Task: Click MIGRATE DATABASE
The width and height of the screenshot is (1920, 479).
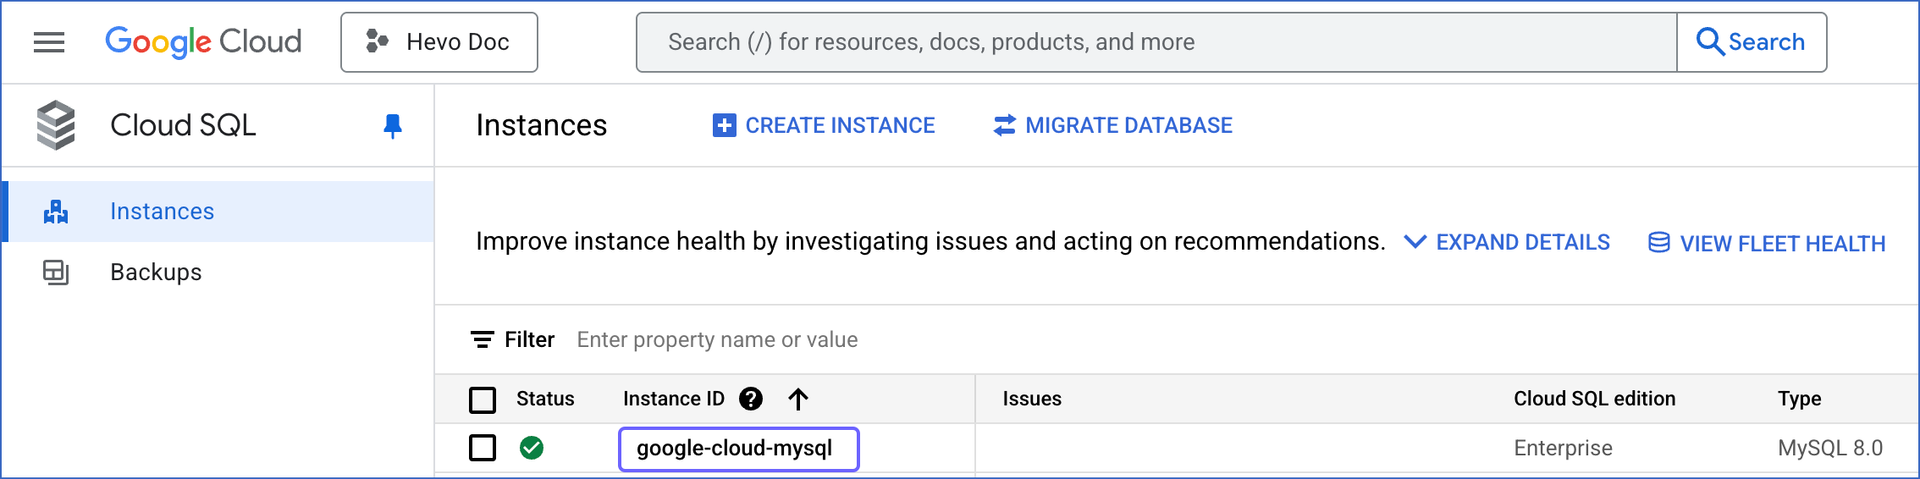Action: [x=1112, y=125]
